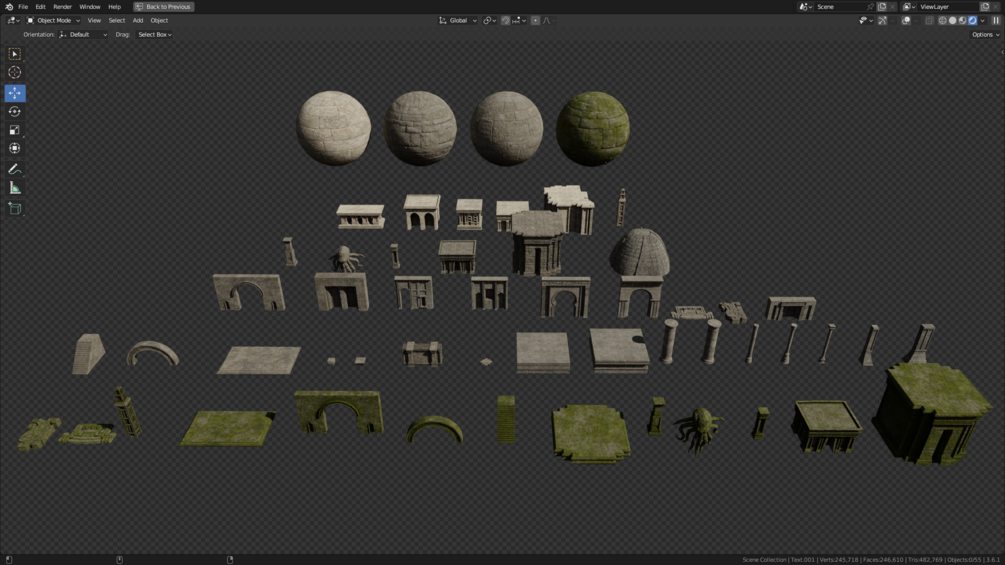
Task: Select the Select Box tool in left toolbar
Action: [15, 54]
